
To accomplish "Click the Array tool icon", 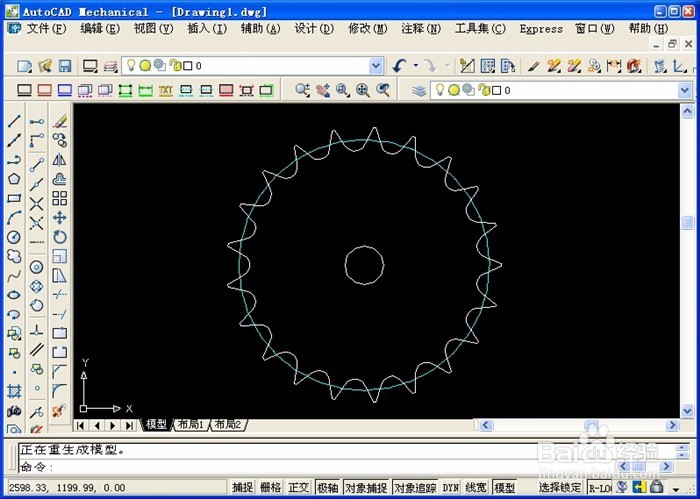I will [x=59, y=198].
